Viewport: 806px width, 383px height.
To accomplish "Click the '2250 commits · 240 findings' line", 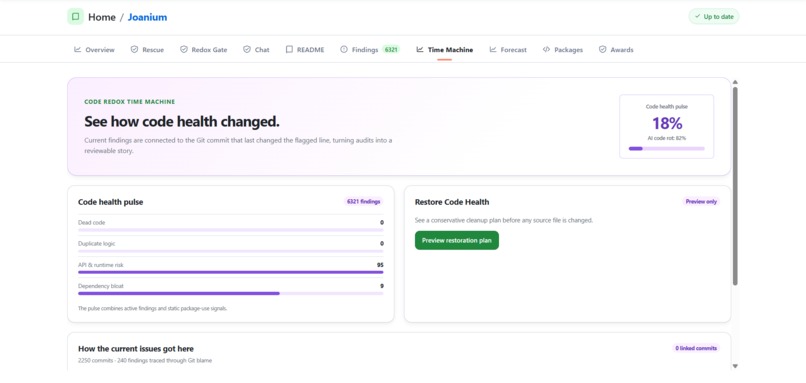I will 145,360.
